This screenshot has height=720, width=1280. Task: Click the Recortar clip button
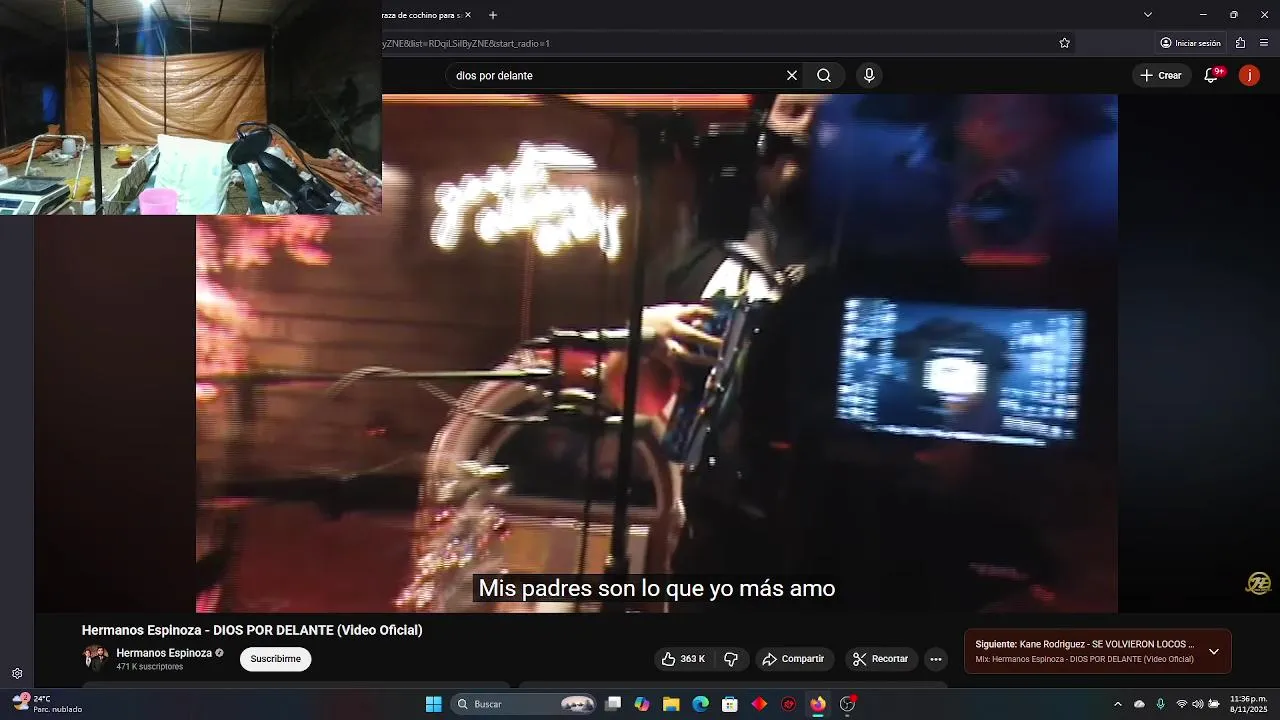(x=881, y=659)
